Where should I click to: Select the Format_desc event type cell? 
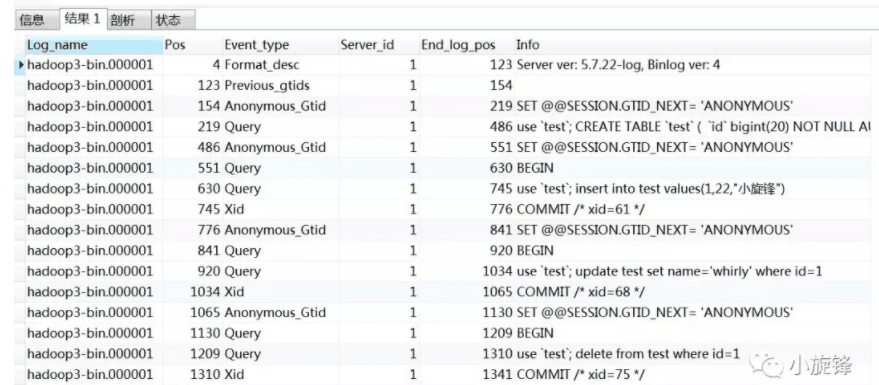tap(280, 65)
